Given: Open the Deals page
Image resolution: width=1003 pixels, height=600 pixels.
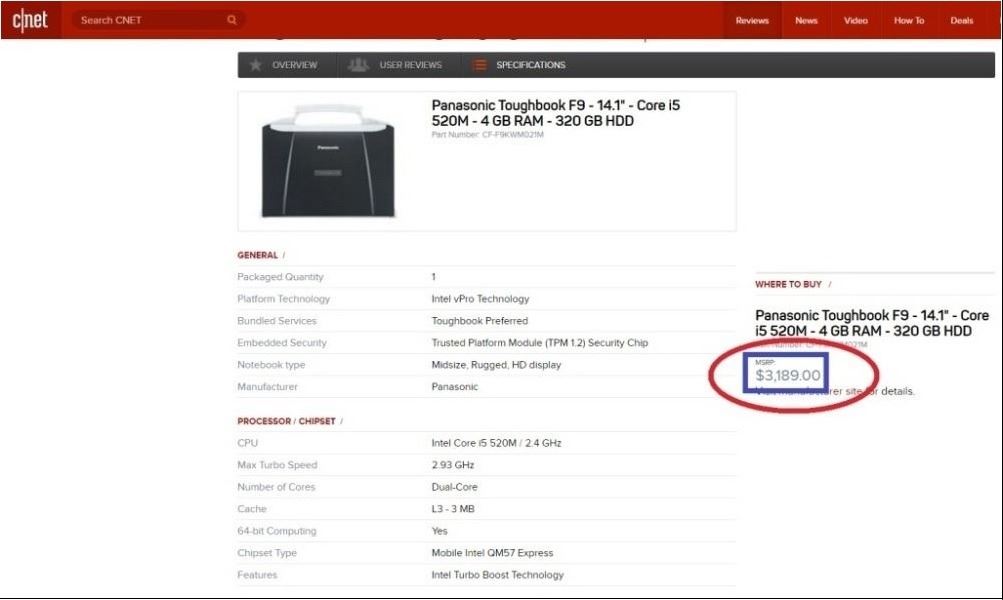Looking at the screenshot, I should pos(961,21).
